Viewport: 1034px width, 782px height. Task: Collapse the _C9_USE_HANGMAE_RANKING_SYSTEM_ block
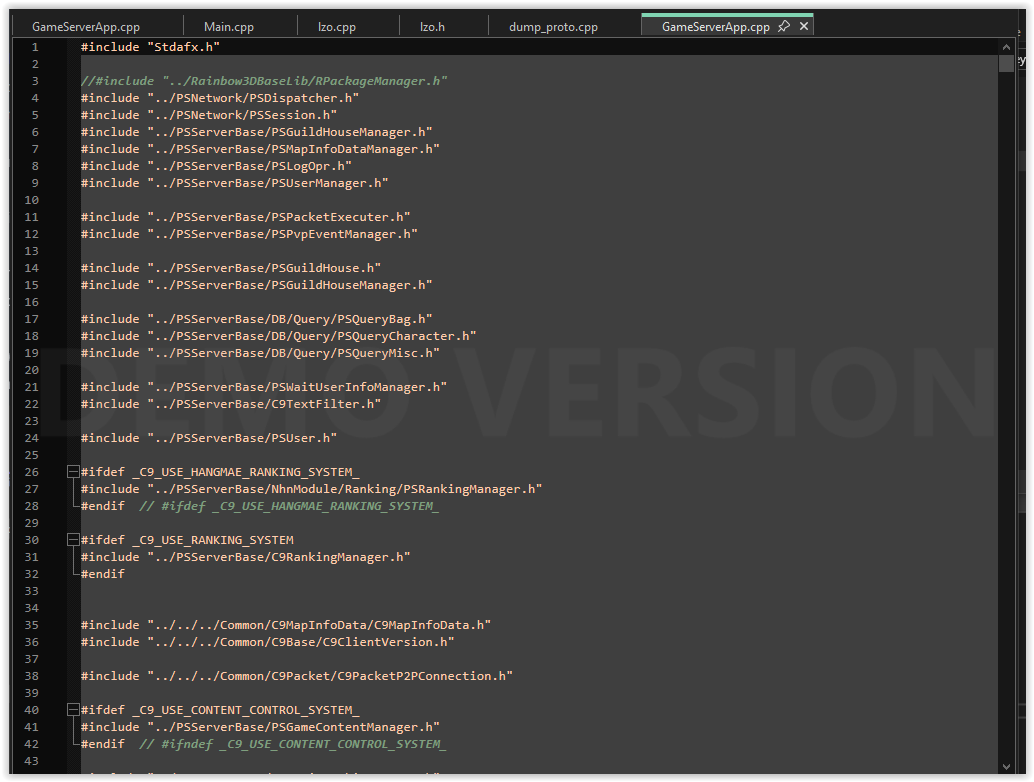tap(72, 471)
